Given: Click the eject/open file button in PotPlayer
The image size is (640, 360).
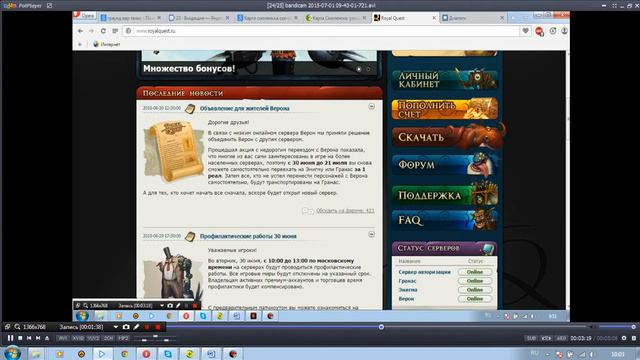Looking at the screenshot, I should [47, 338].
